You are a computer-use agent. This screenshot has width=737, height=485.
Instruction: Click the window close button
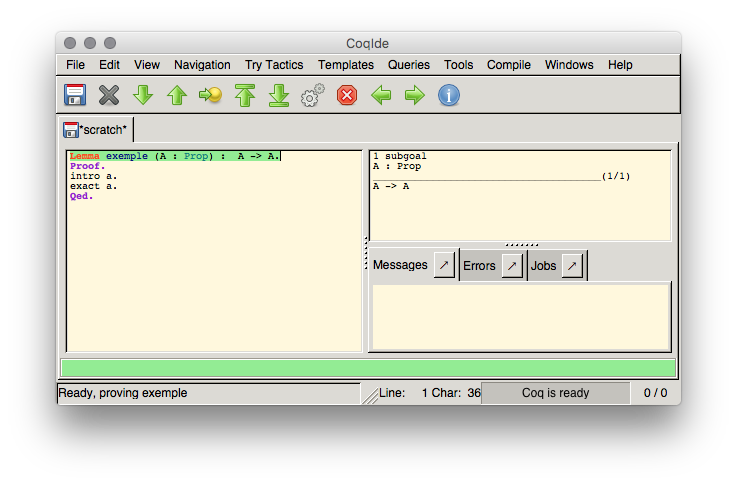tap(70, 43)
